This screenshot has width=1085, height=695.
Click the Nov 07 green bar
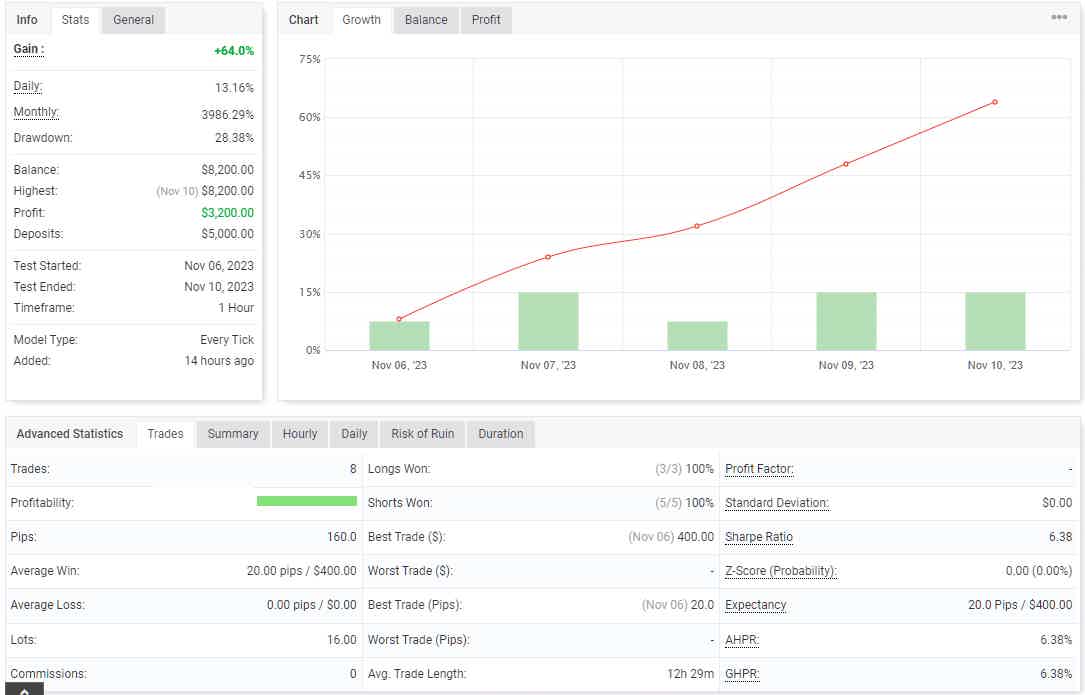548,321
